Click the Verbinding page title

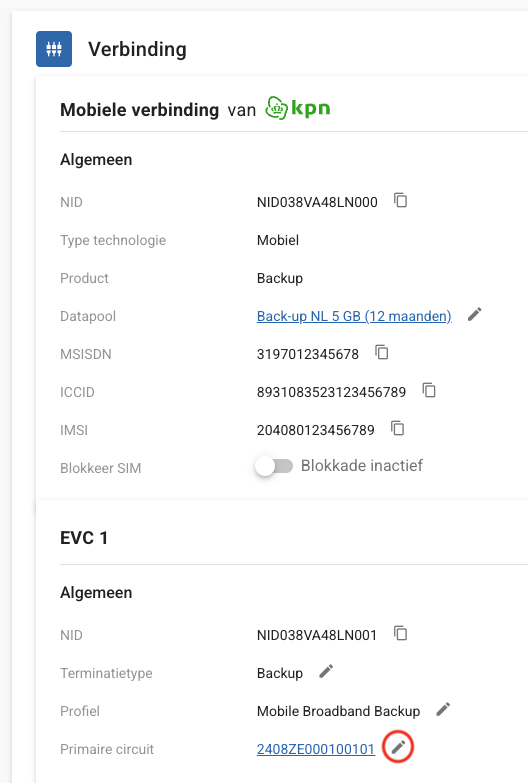pyautogui.click(x=137, y=49)
